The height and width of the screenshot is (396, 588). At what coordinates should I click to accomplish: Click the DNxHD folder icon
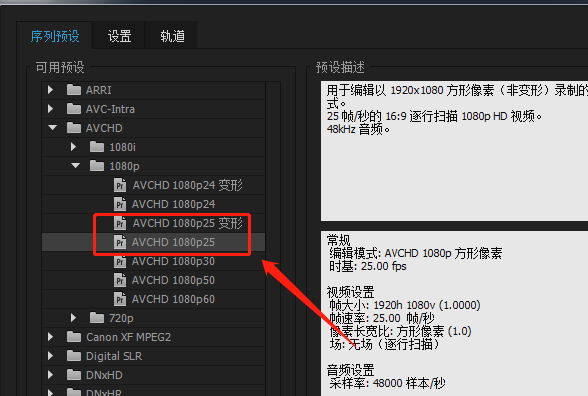click(x=74, y=375)
